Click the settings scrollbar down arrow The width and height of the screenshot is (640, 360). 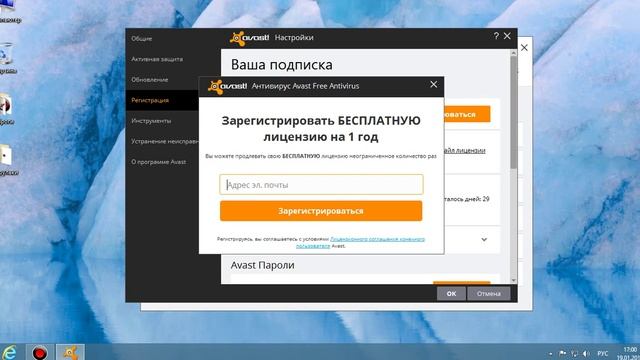(x=513, y=280)
